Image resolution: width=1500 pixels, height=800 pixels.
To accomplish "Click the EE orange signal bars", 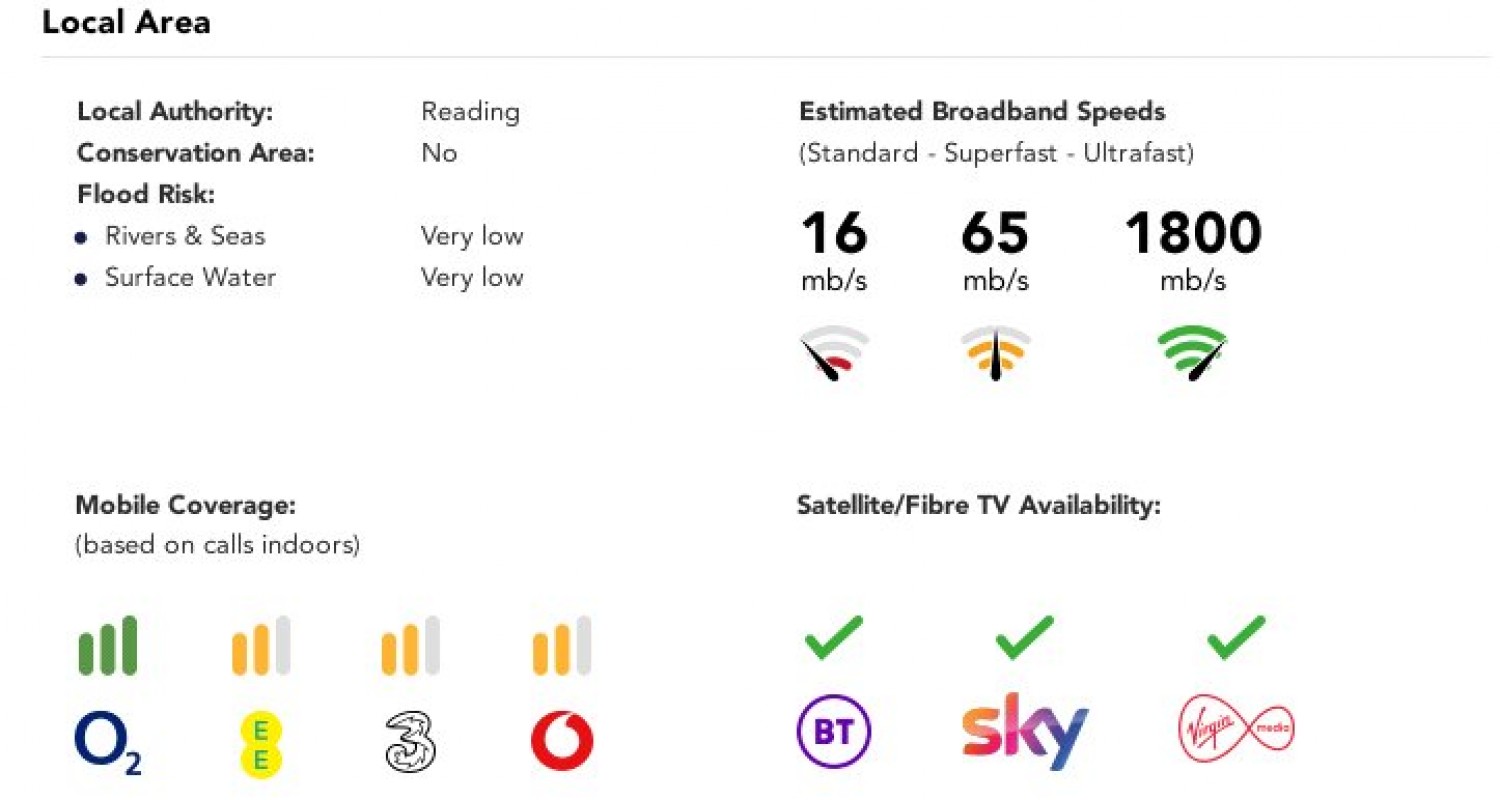I will coord(260,646).
